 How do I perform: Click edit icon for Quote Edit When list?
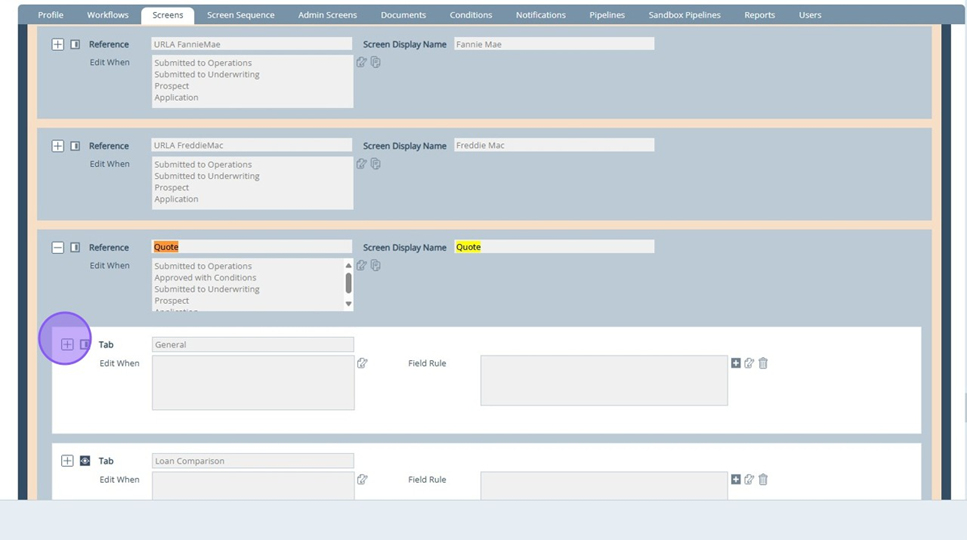(x=361, y=266)
